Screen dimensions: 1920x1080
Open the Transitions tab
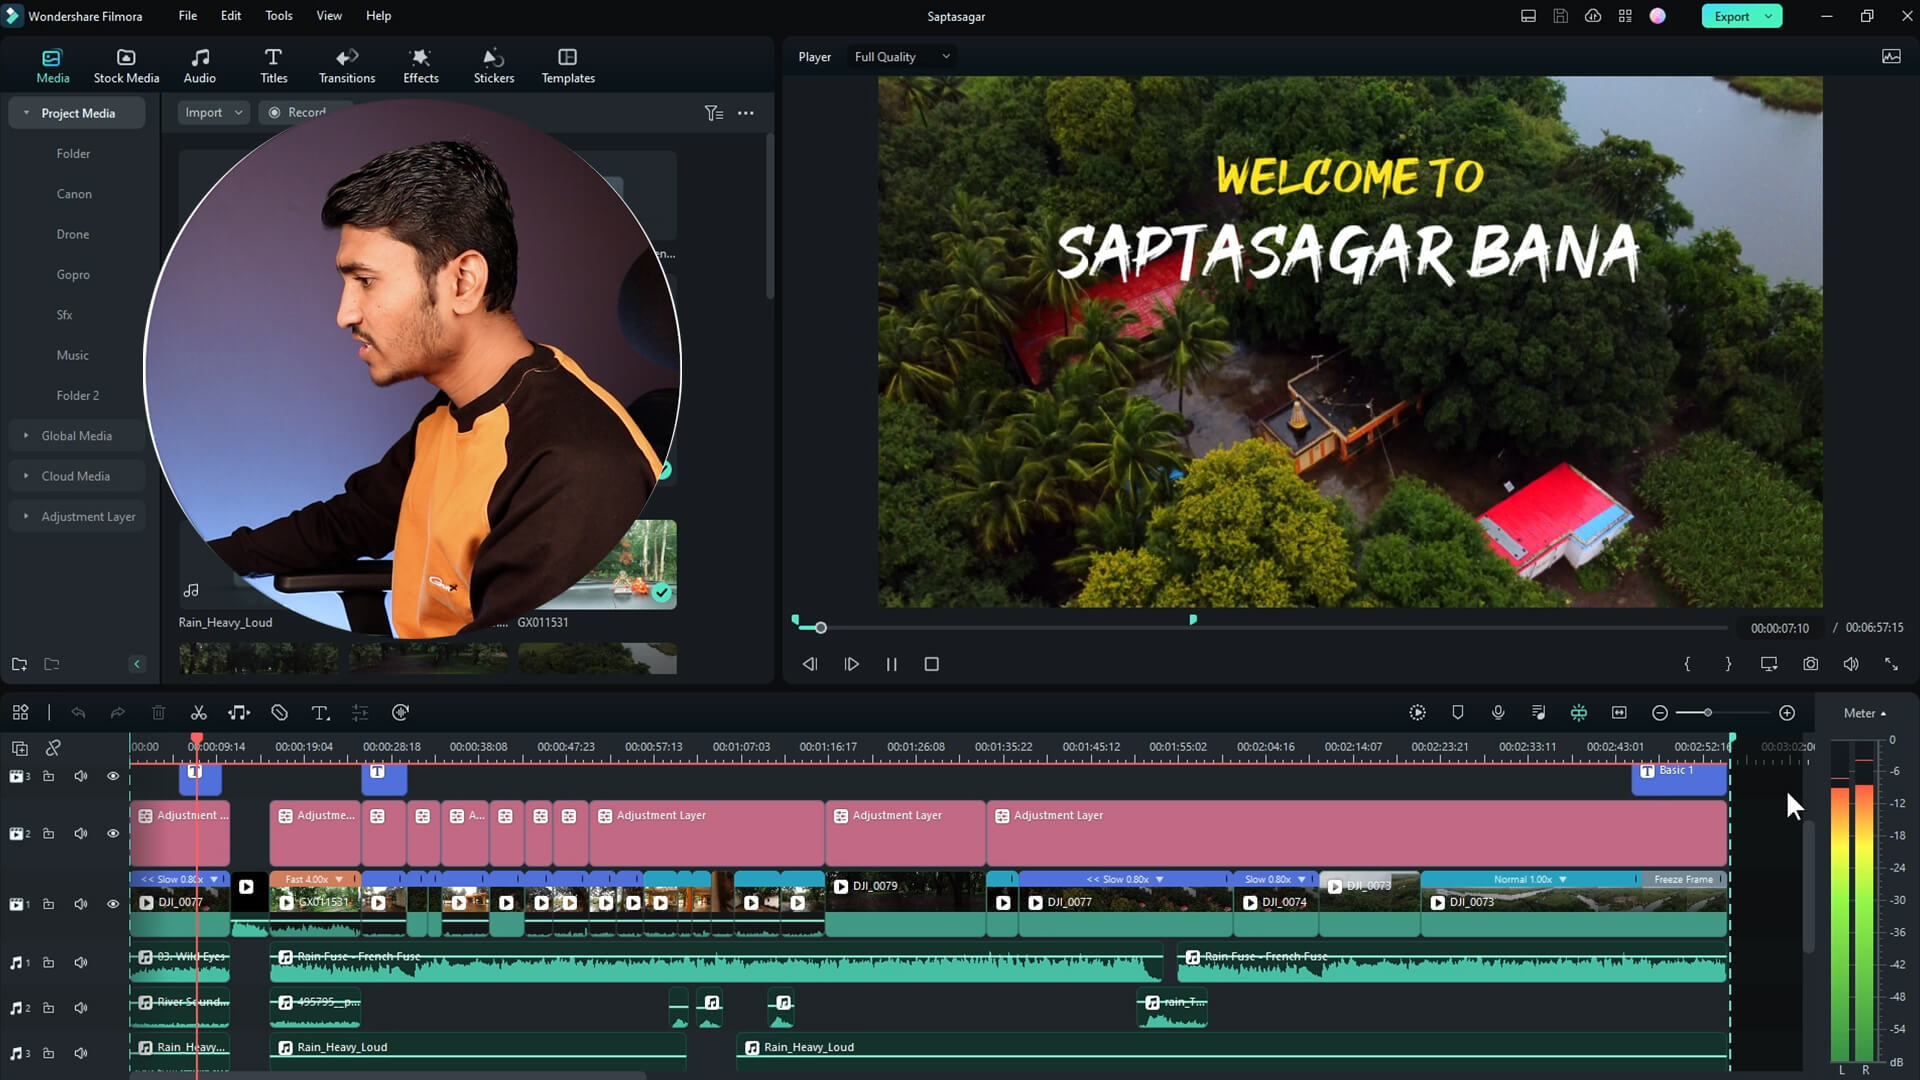point(347,66)
